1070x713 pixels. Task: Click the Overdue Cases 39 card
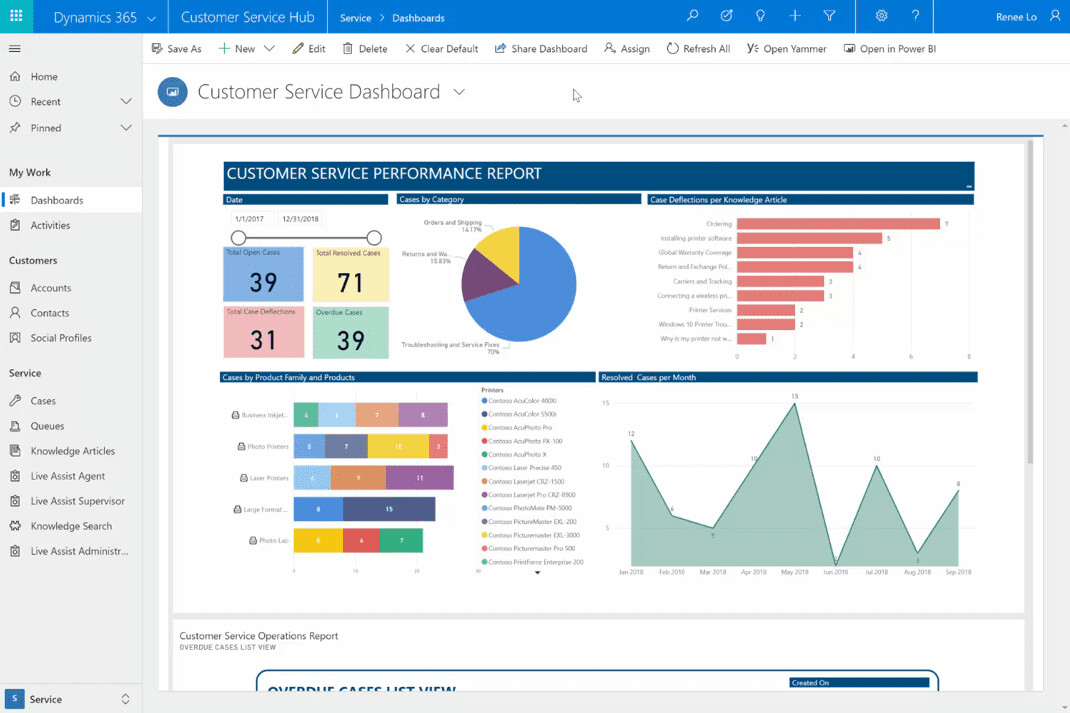[x=351, y=332]
